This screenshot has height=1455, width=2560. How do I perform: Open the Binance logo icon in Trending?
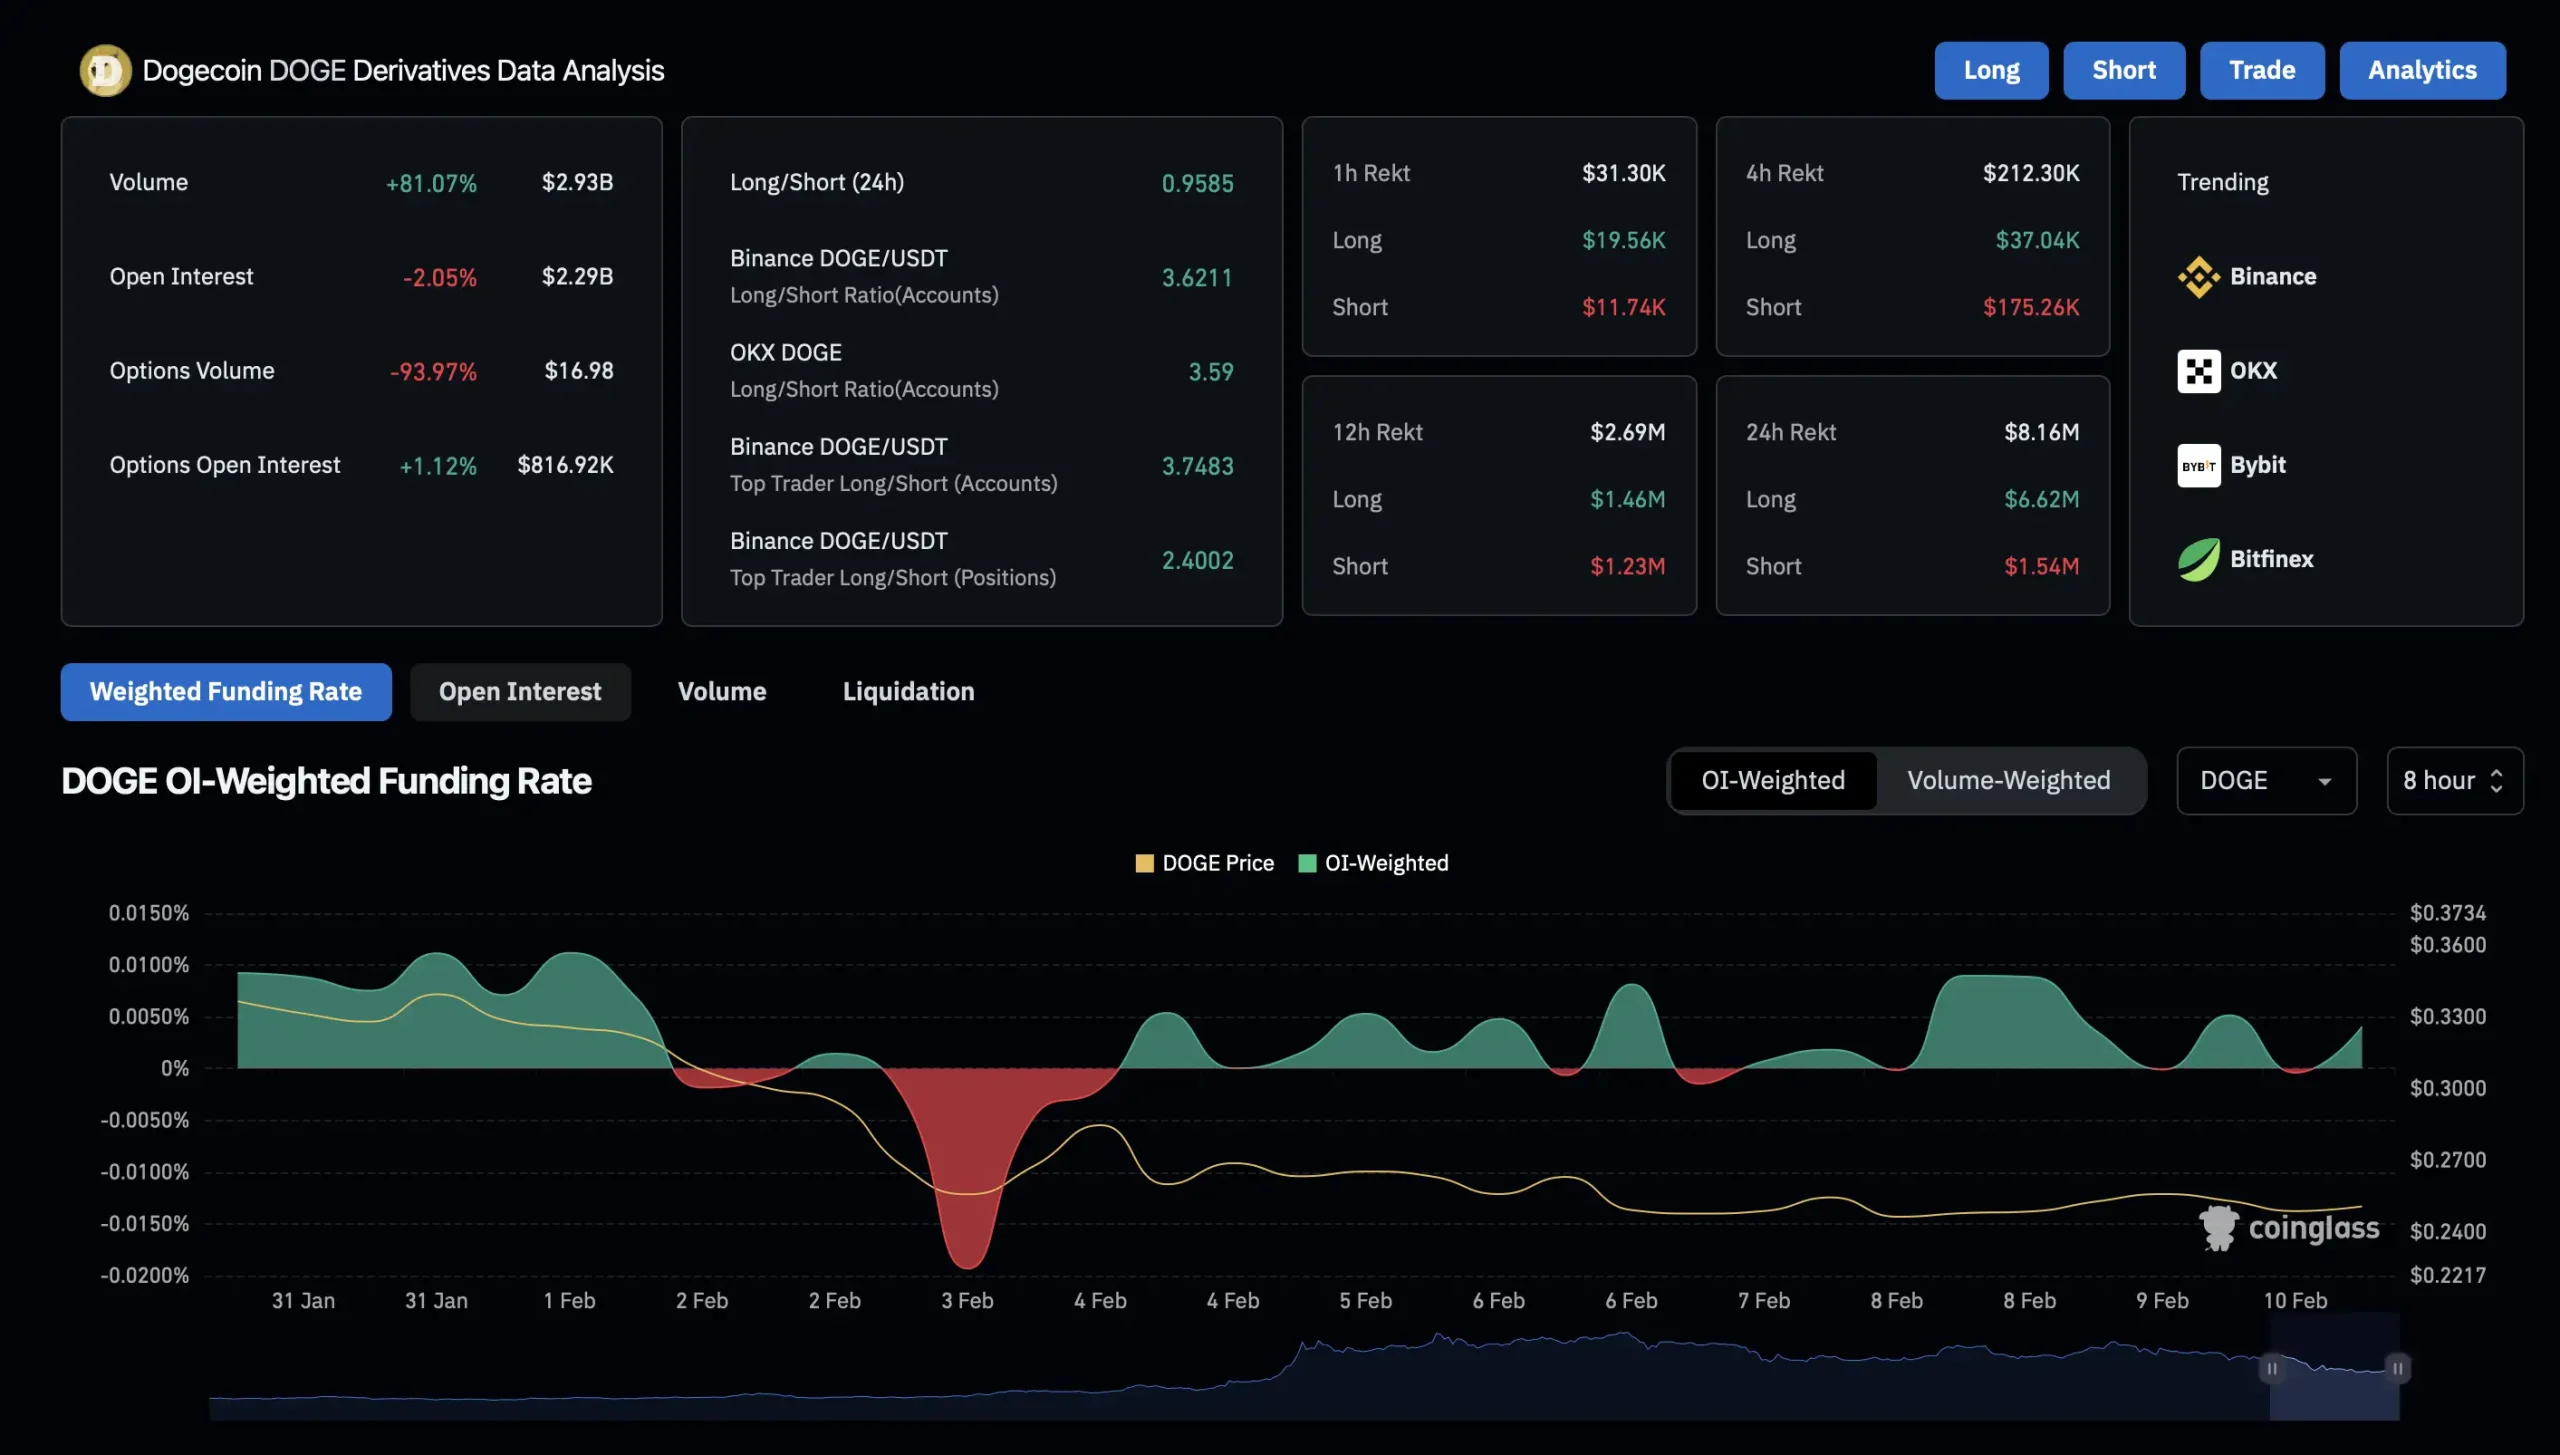(x=2198, y=277)
